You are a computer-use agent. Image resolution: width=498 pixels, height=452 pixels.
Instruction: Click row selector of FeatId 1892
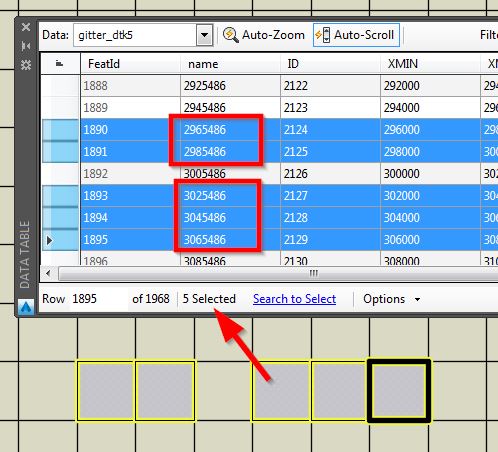coord(60,174)
